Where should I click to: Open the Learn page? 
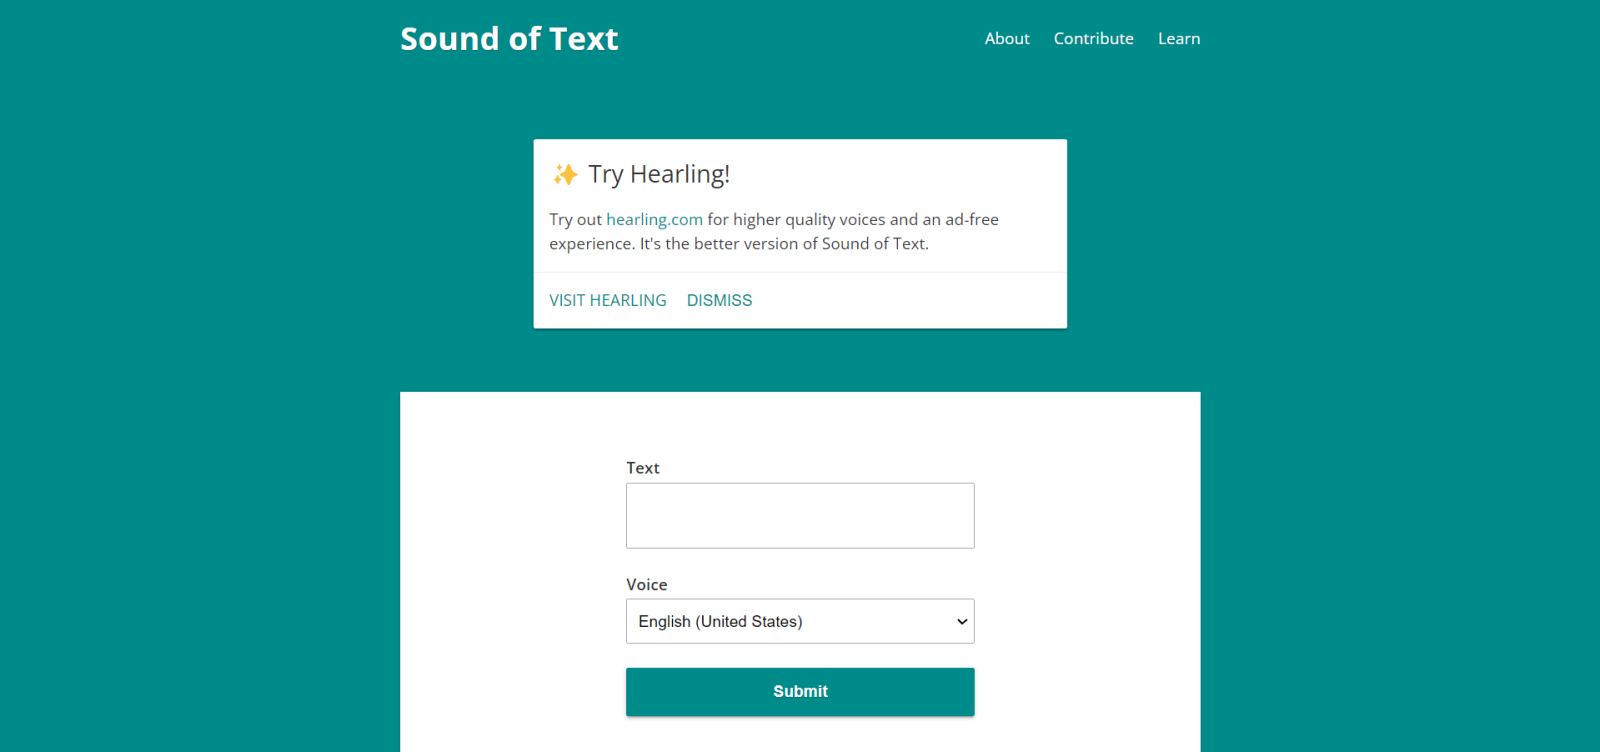pos(1178,38)
